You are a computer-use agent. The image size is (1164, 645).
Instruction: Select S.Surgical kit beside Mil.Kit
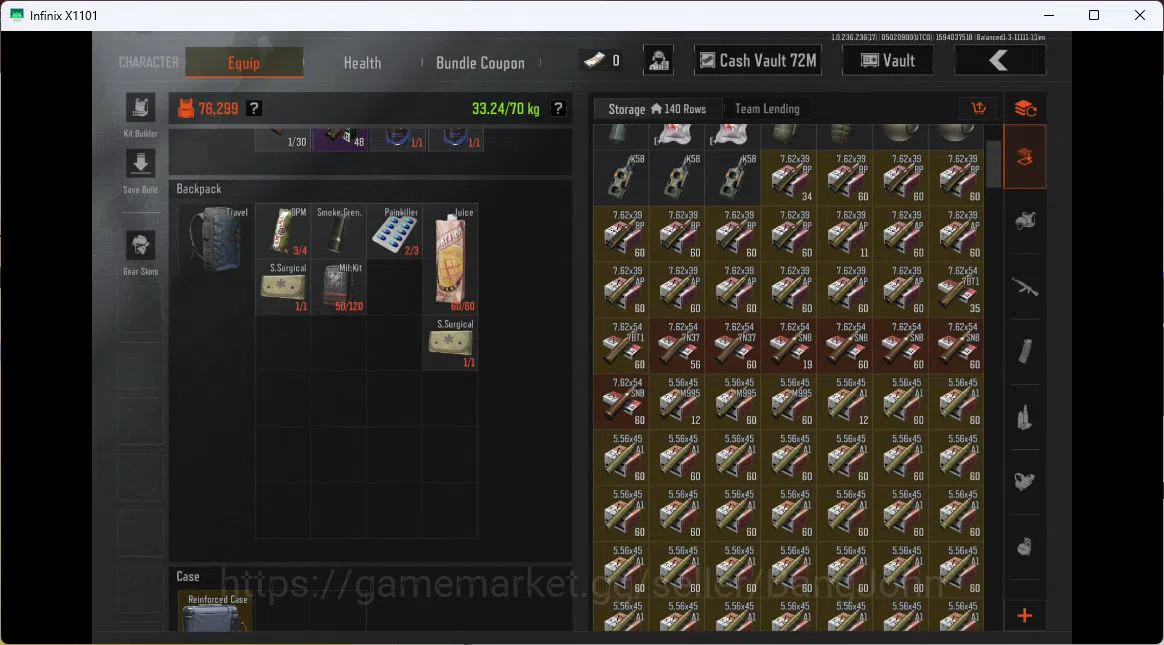click(x=283, y=287)
